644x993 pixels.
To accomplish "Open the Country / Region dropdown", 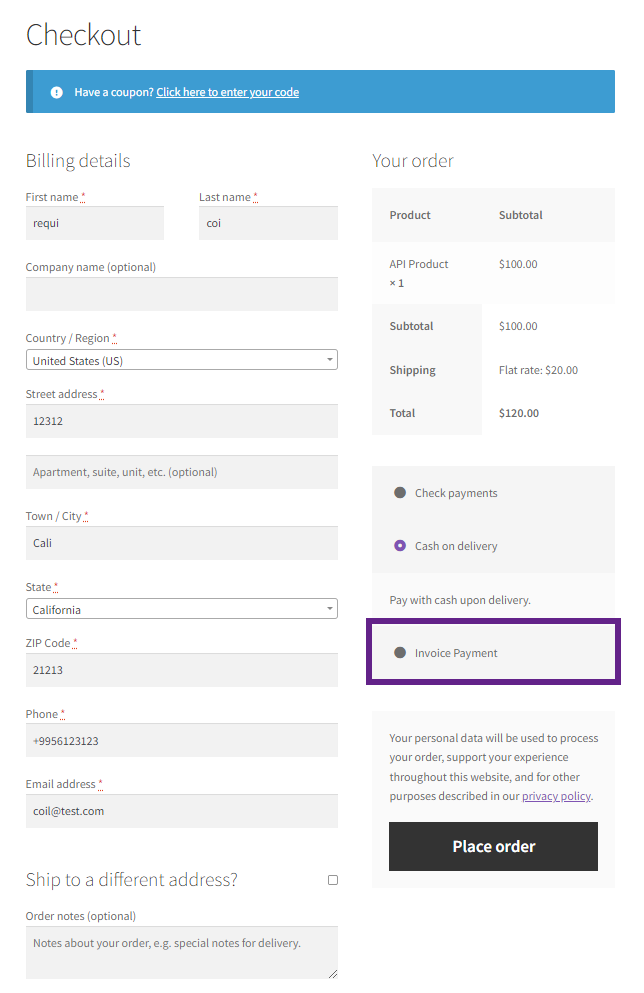I will [x=181, y=360].
